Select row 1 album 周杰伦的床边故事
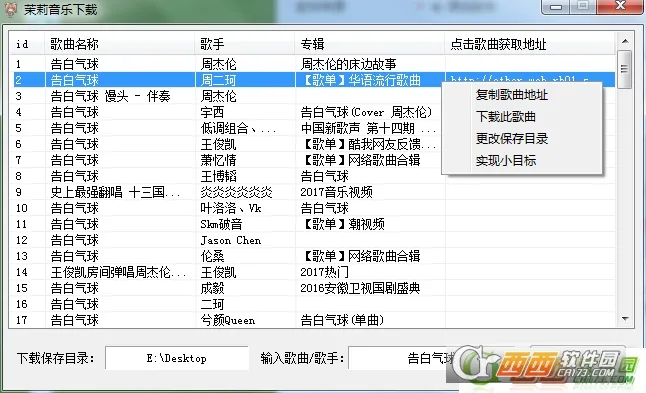Viewport: 646px width, 393px height. [348, 64]
